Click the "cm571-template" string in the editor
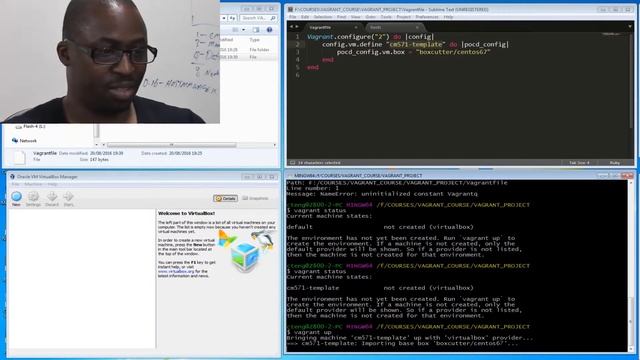Viewport: 640px width, 360px height. pyautogui.click(x=415, y=44)
